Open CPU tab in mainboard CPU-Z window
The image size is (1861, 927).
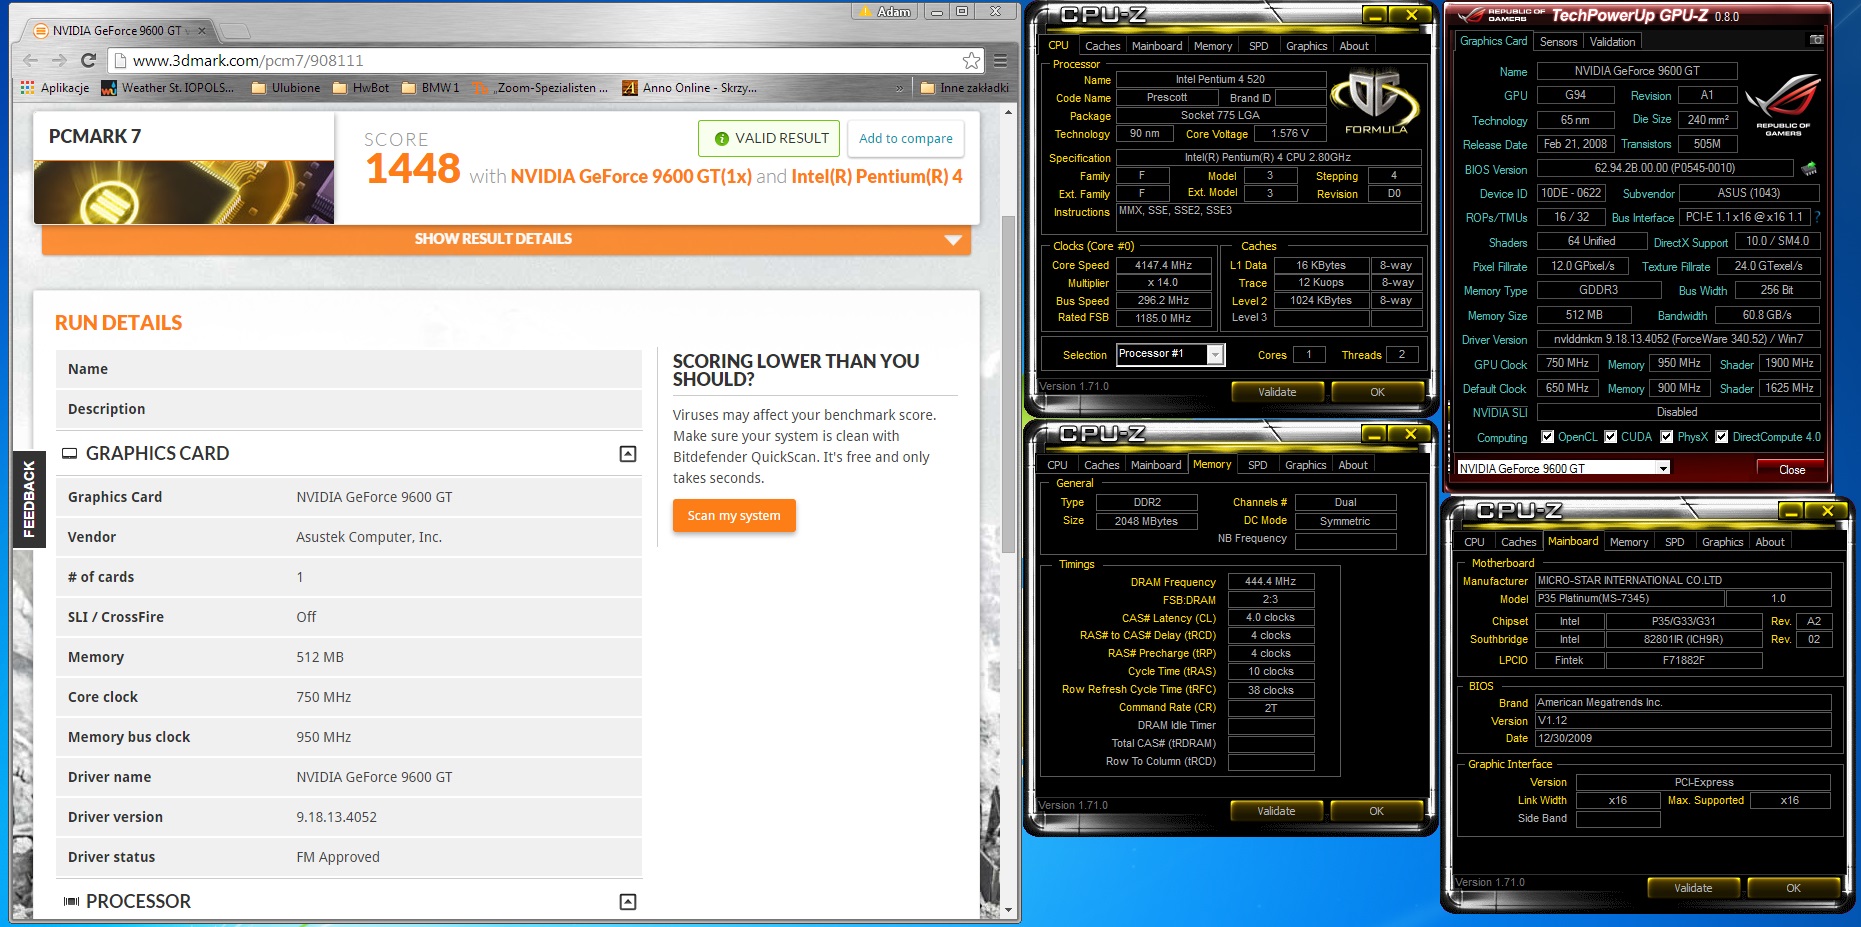pyautogui.click(x=1474, y=542)
